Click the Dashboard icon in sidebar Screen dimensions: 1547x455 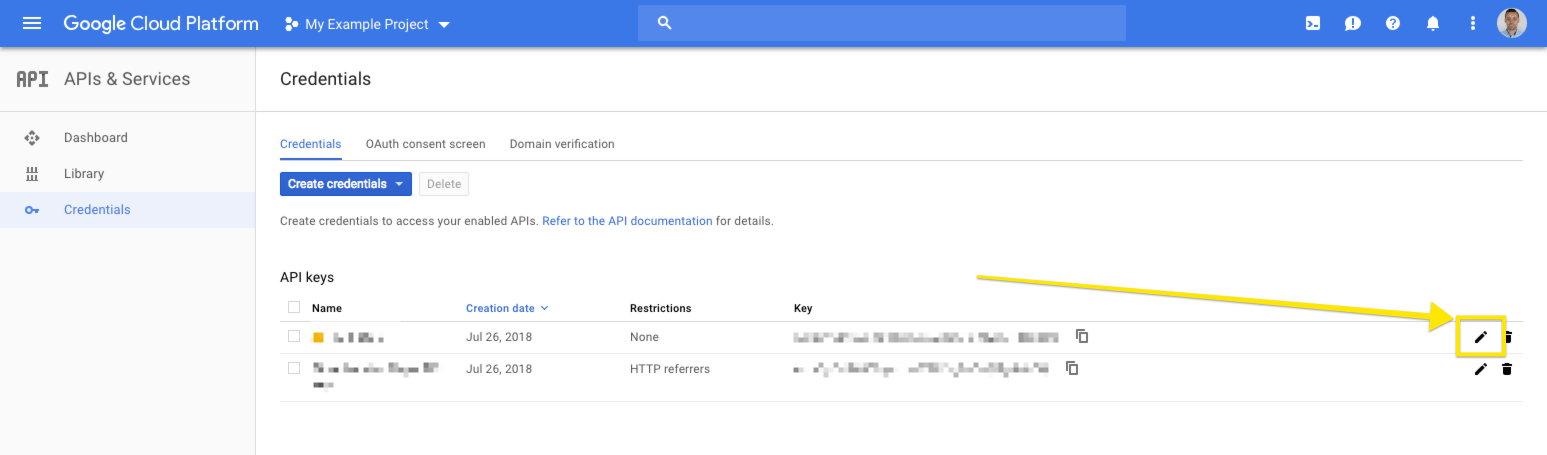click(x=32, y=138)
